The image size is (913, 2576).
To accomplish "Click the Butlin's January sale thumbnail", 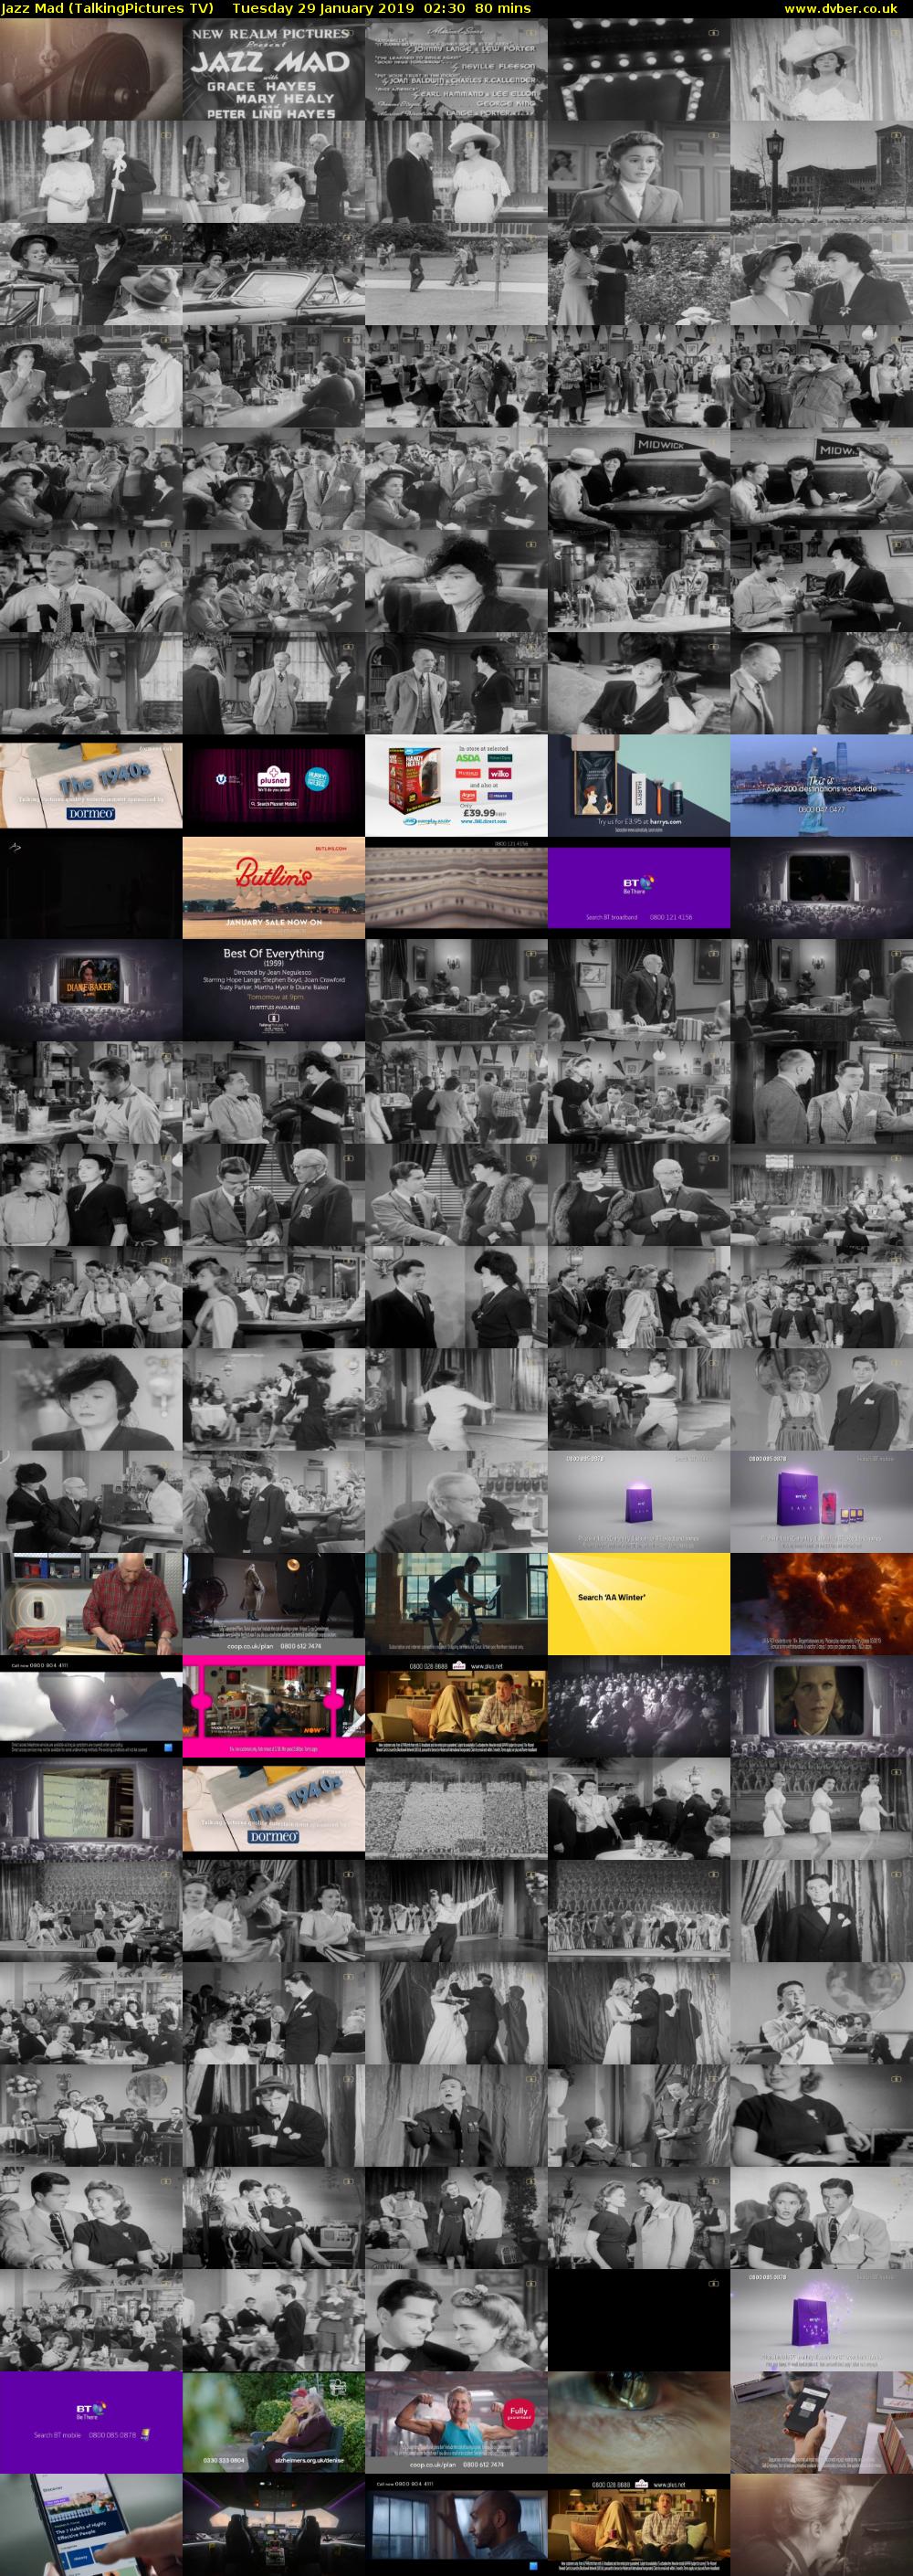I will (x=274, y=888).
